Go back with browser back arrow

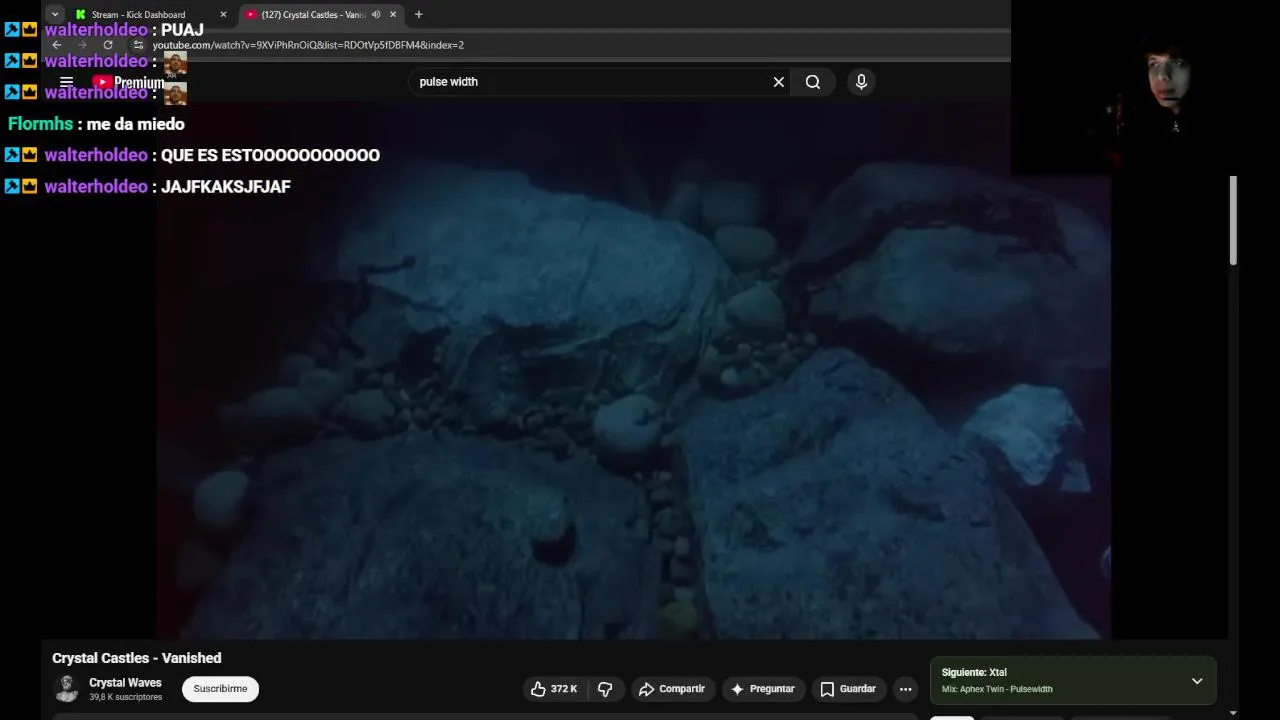coord(57,45)
